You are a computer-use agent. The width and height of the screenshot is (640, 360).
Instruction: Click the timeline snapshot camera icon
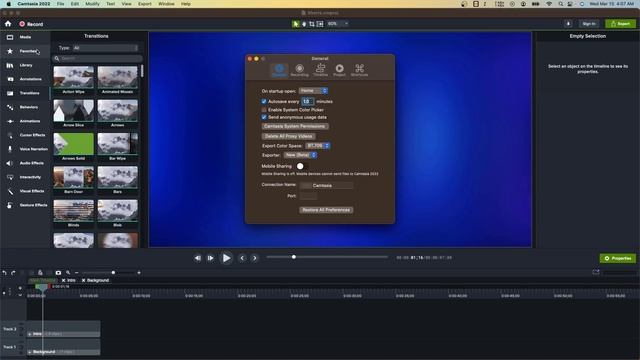pos(58,273)
